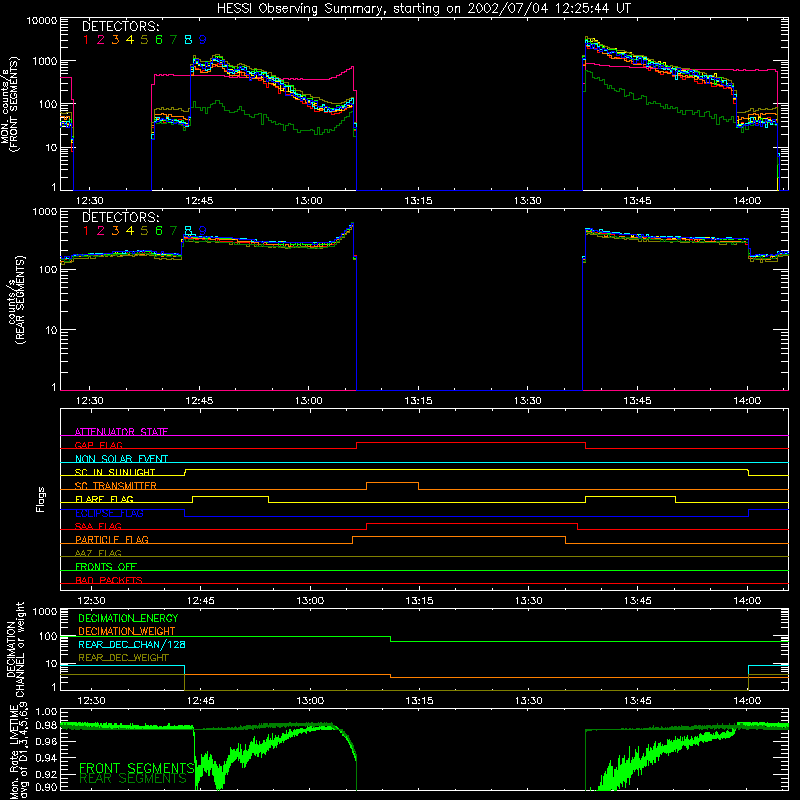This screenshot has height=800, width=800.
Task: Click 13:45 tick below front segments plot
Action: click(x=637, y=201)
